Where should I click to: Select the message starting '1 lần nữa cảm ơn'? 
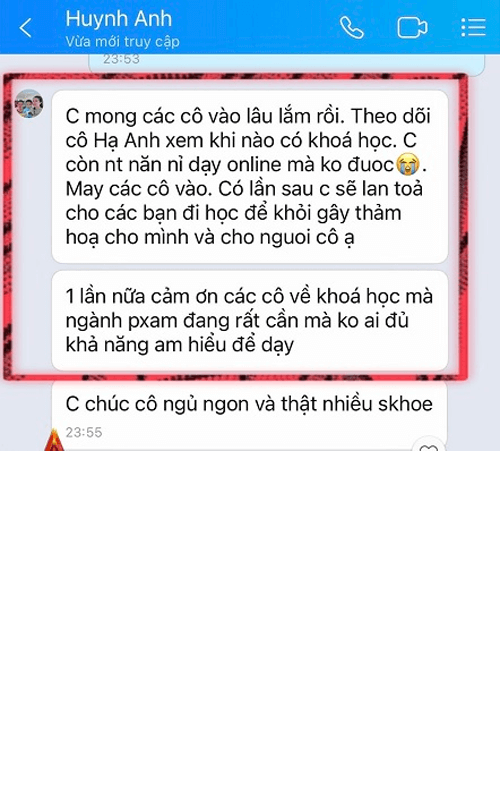pos(249,320)
